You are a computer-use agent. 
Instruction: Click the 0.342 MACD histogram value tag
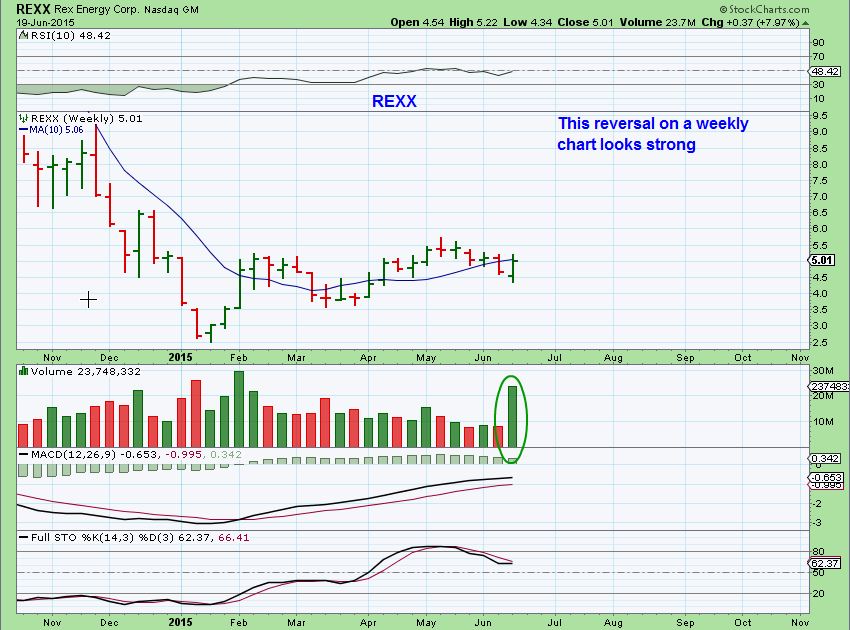[825, 458]
